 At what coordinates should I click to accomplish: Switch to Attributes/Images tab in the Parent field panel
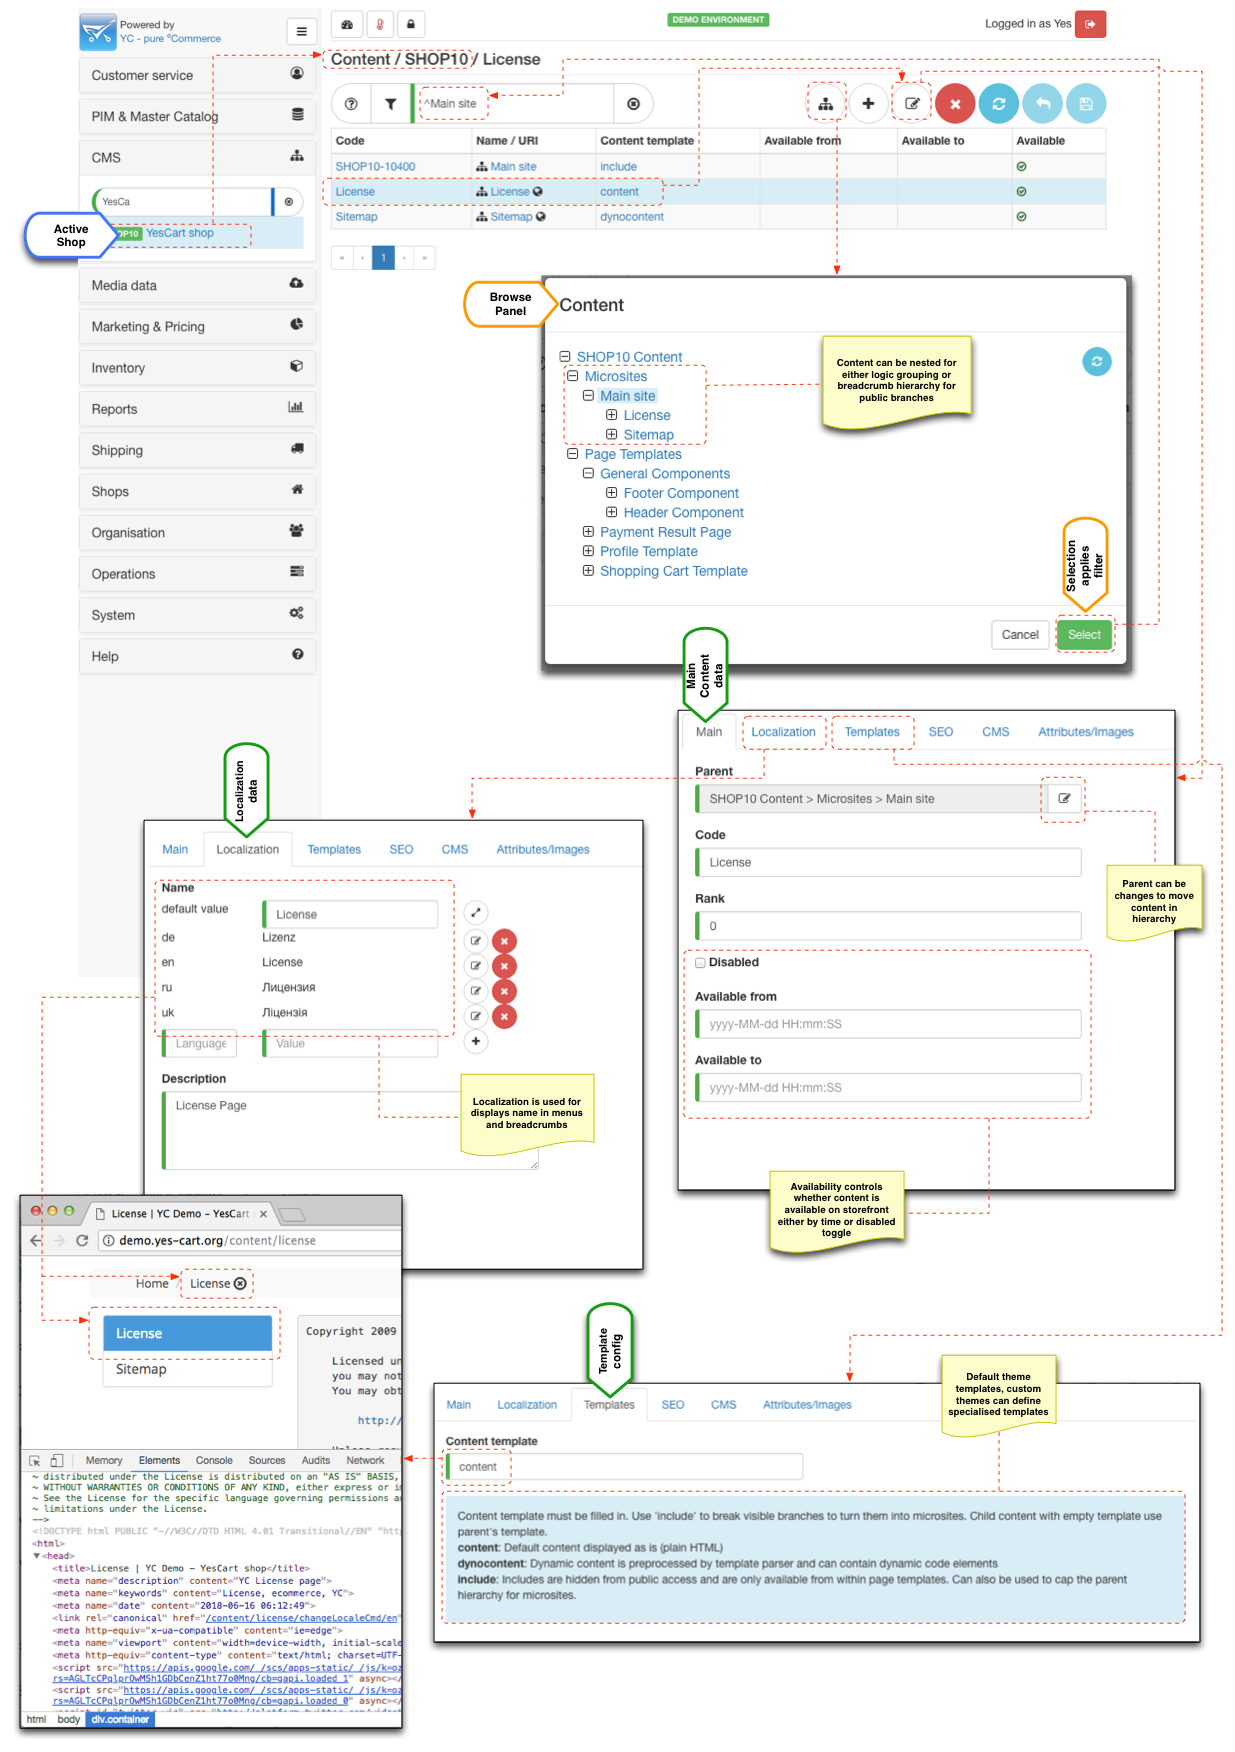(1085, 732)
